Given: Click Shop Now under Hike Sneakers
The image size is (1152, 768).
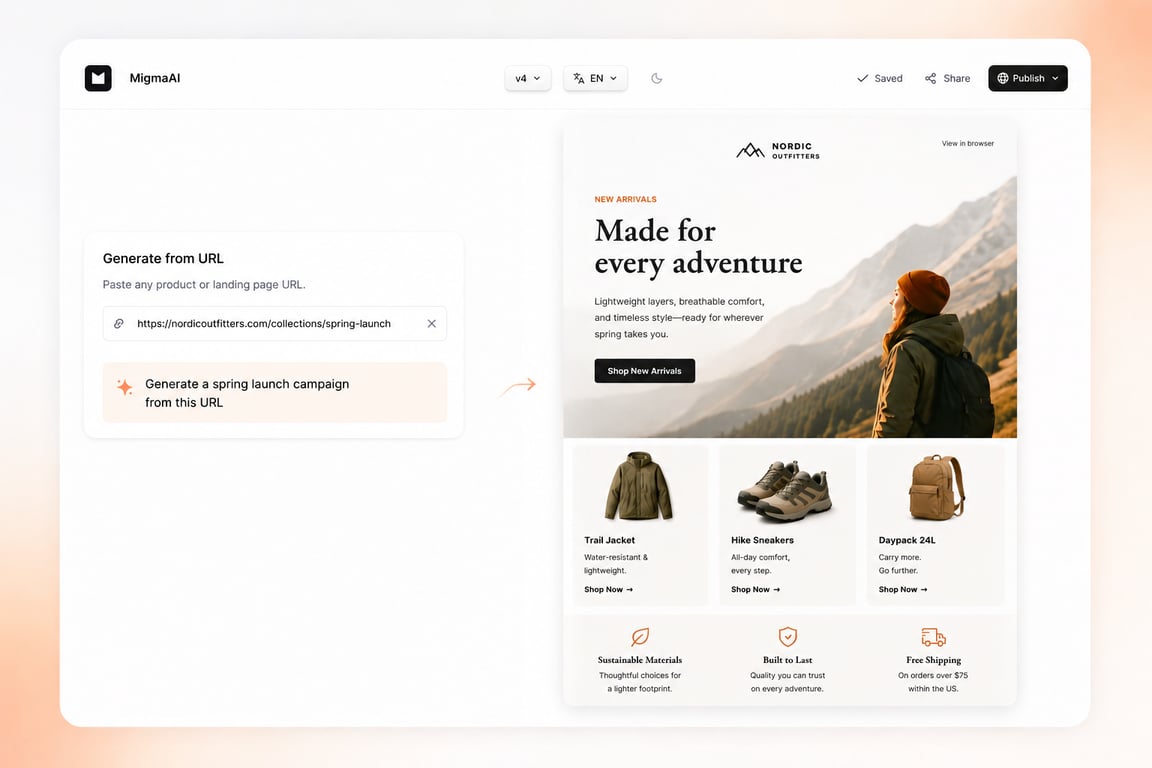Looking at the screenshot, I should pos(755,589).
